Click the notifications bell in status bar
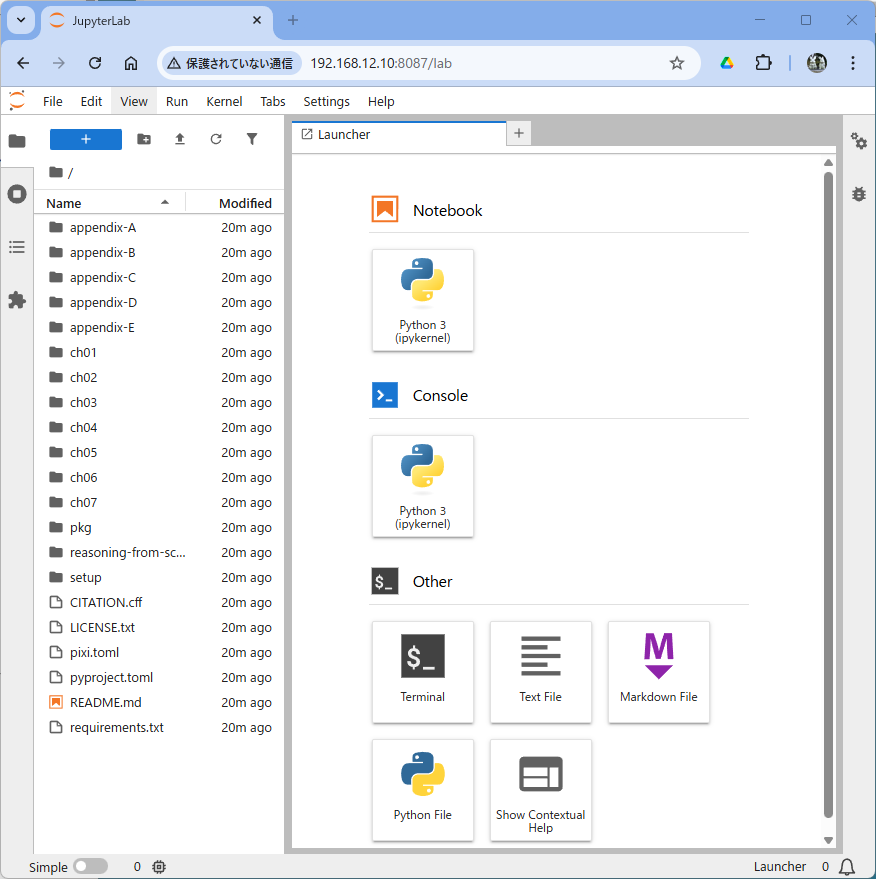The width and height of the screenshot is (876, 879). [847, 866]
